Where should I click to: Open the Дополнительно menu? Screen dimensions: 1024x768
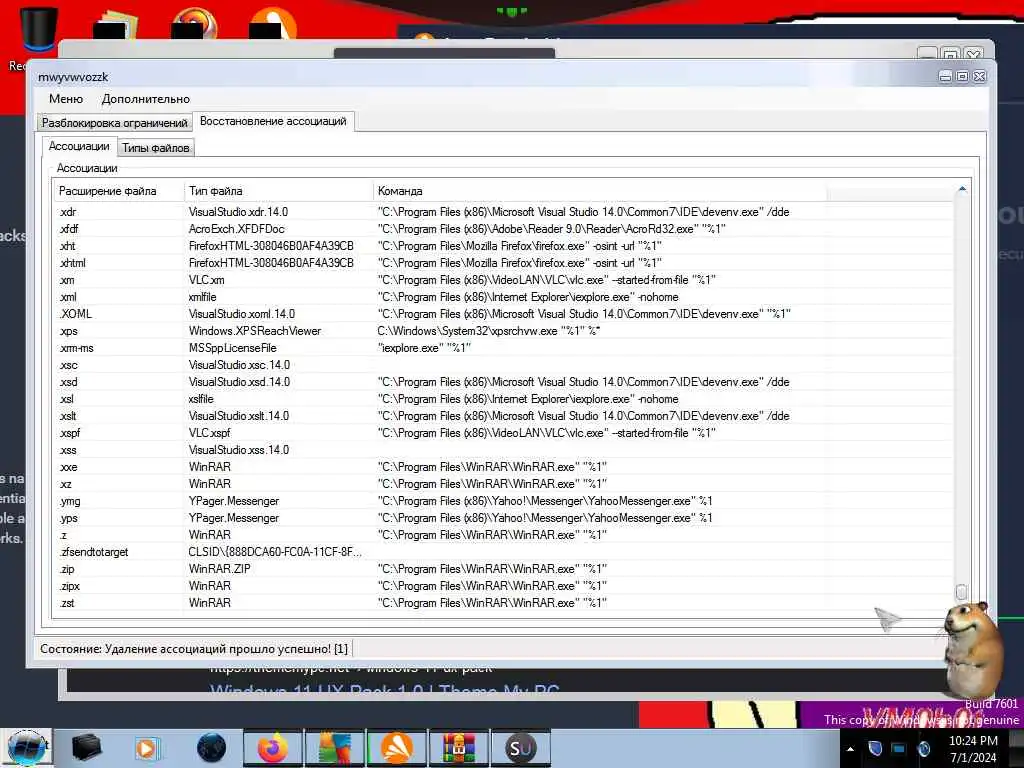(x=146, y=99)
